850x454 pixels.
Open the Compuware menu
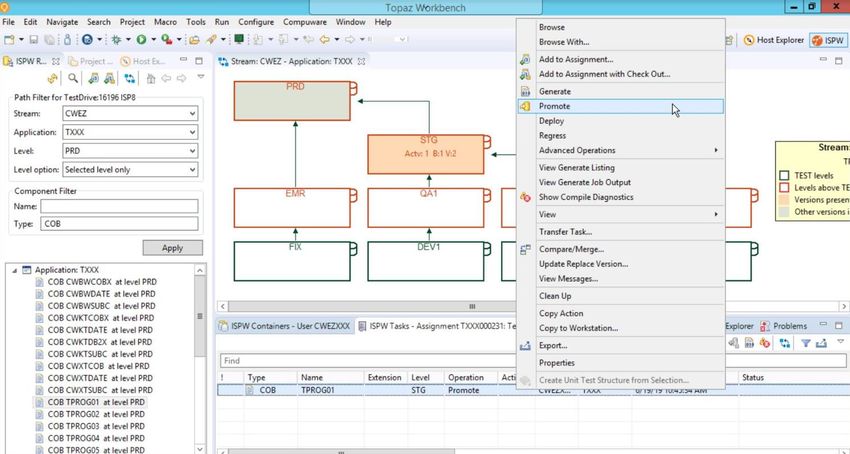tap(305, 22)
